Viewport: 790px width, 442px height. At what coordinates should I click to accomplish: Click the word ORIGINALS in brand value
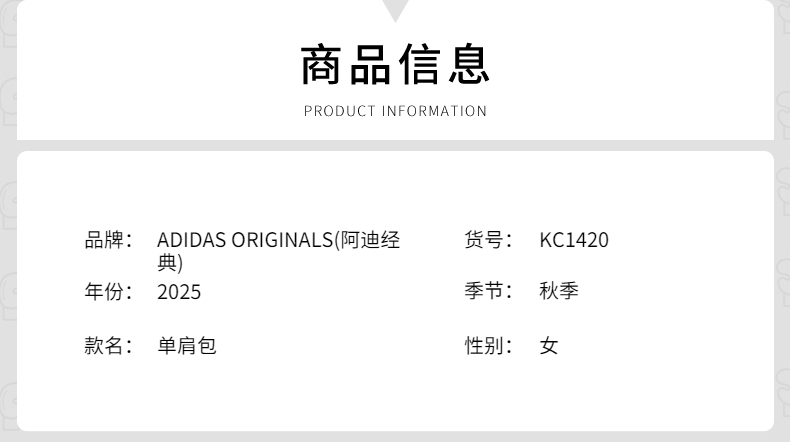281,240
